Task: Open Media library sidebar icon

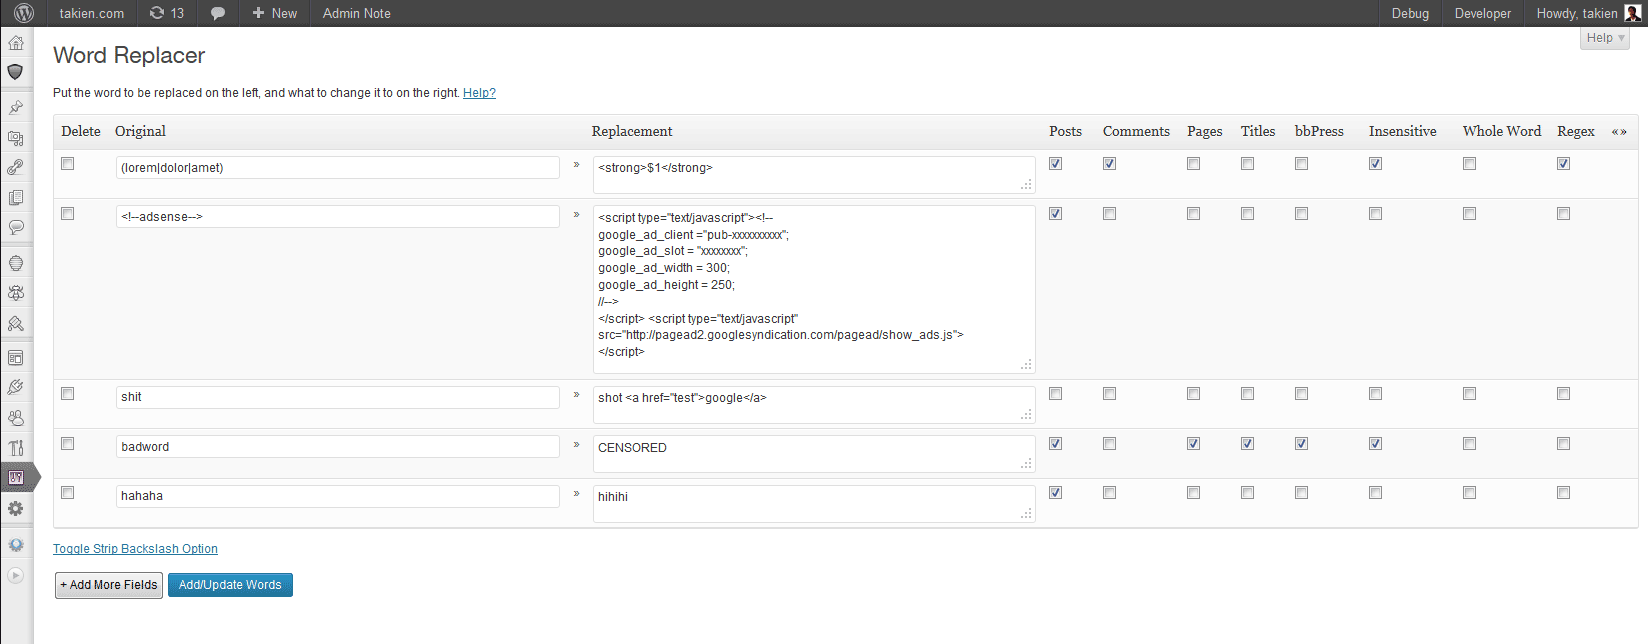Action: click(x=16, y=138)
